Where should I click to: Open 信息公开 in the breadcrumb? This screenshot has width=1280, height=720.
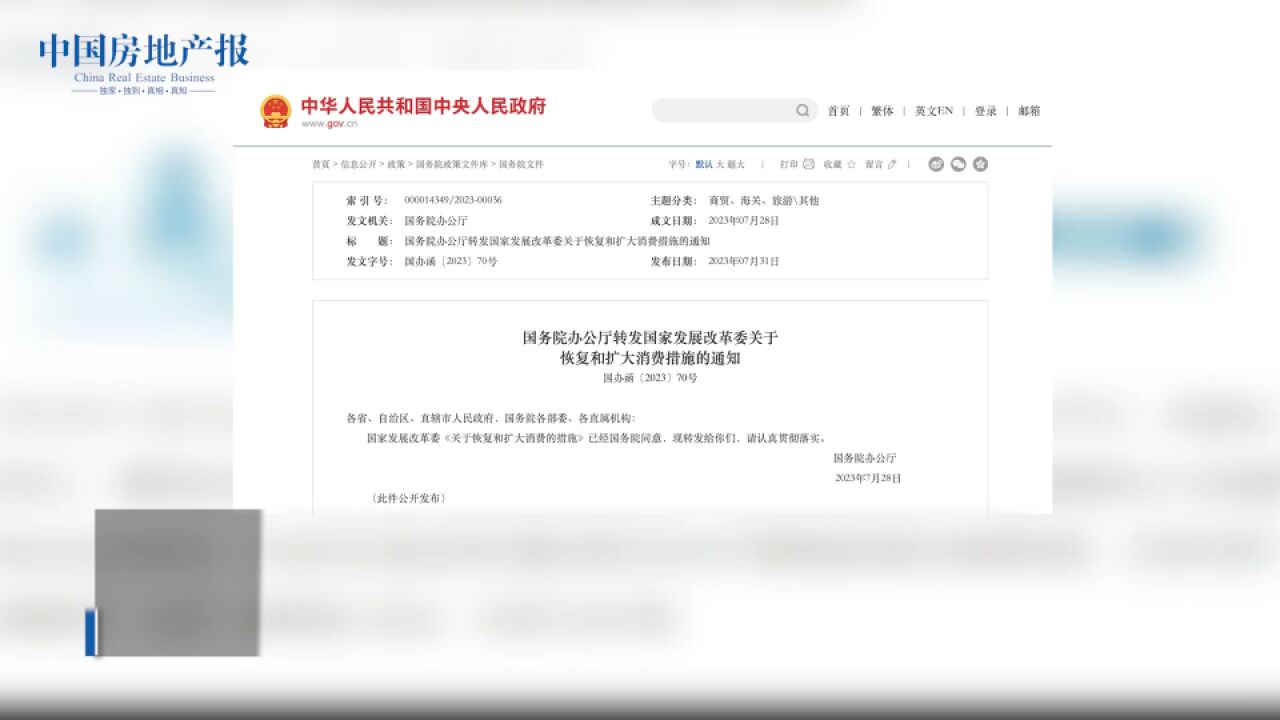point(359,164)
